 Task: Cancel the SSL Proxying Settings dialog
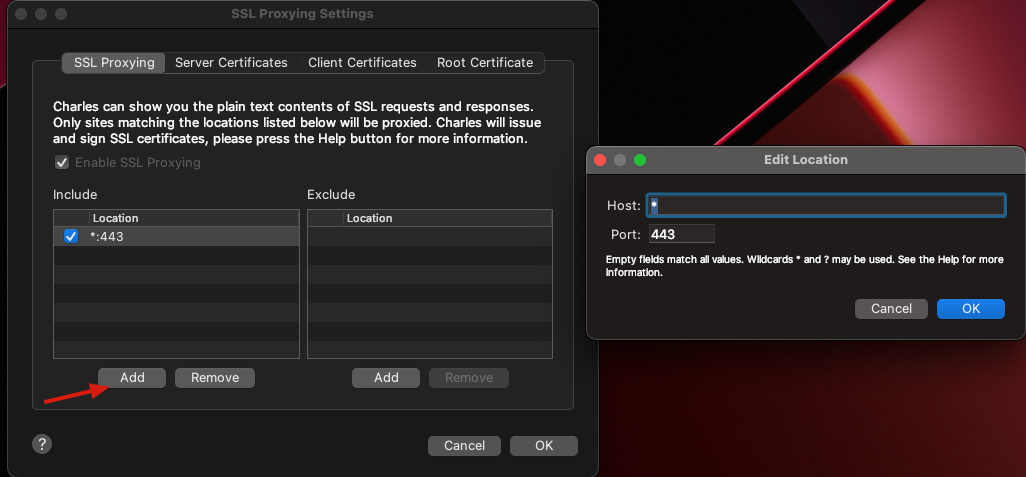pyautogui.click(x=465, y=446)
